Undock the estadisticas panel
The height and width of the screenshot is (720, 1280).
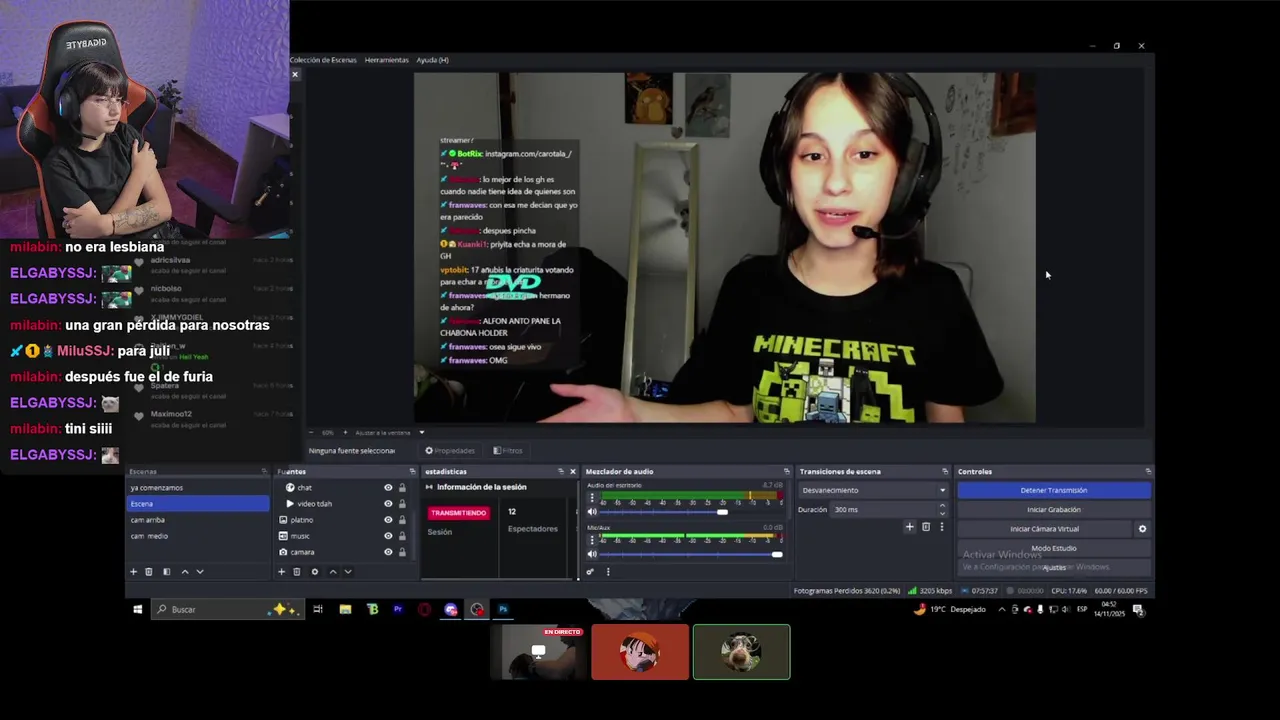(560, 471)
